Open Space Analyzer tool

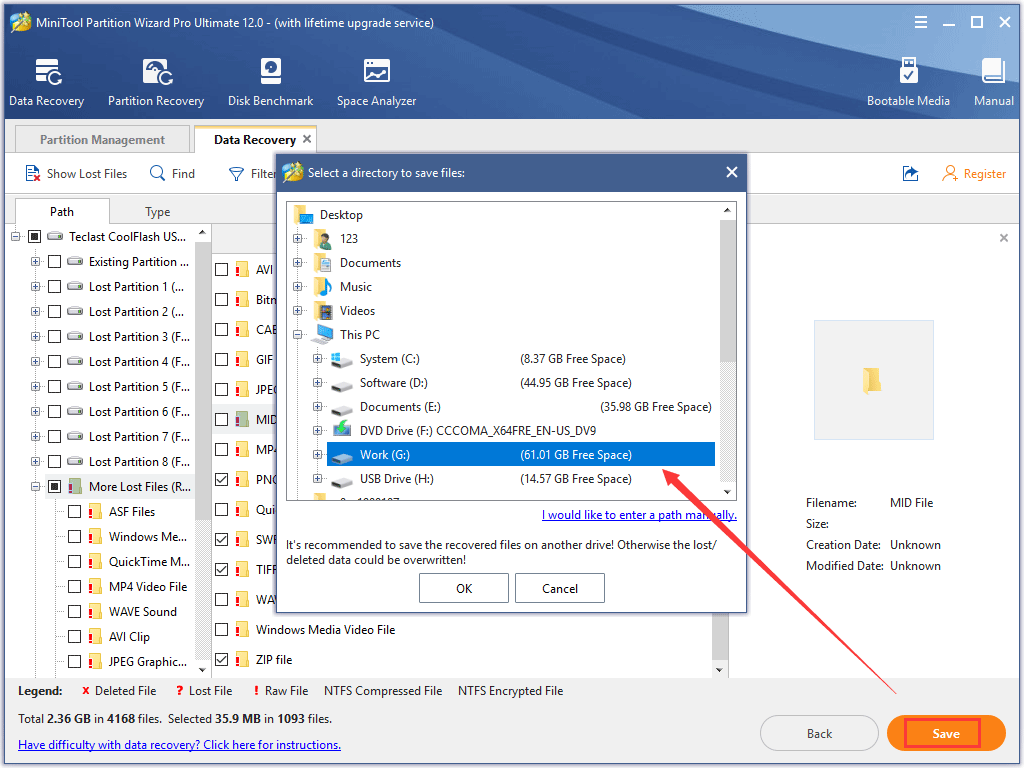point(376,82)
